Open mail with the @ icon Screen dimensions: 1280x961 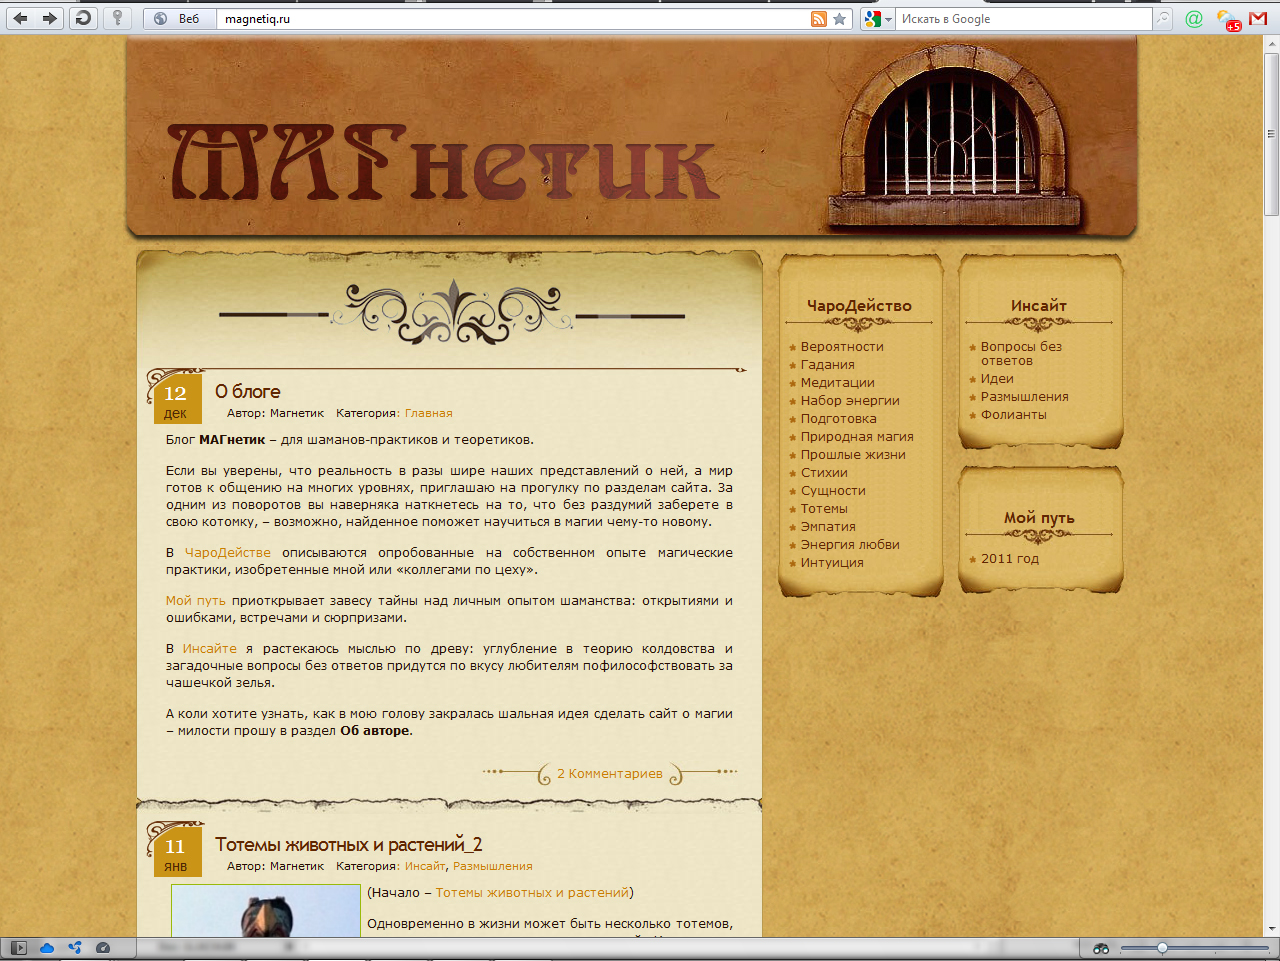point(1193,18)
